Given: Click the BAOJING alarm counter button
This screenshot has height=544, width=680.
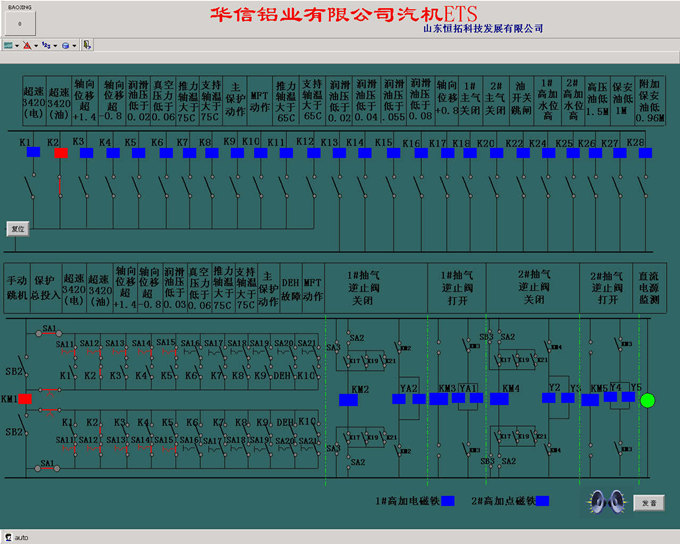Looking at the screenshot, I should (x=20, y=23).
